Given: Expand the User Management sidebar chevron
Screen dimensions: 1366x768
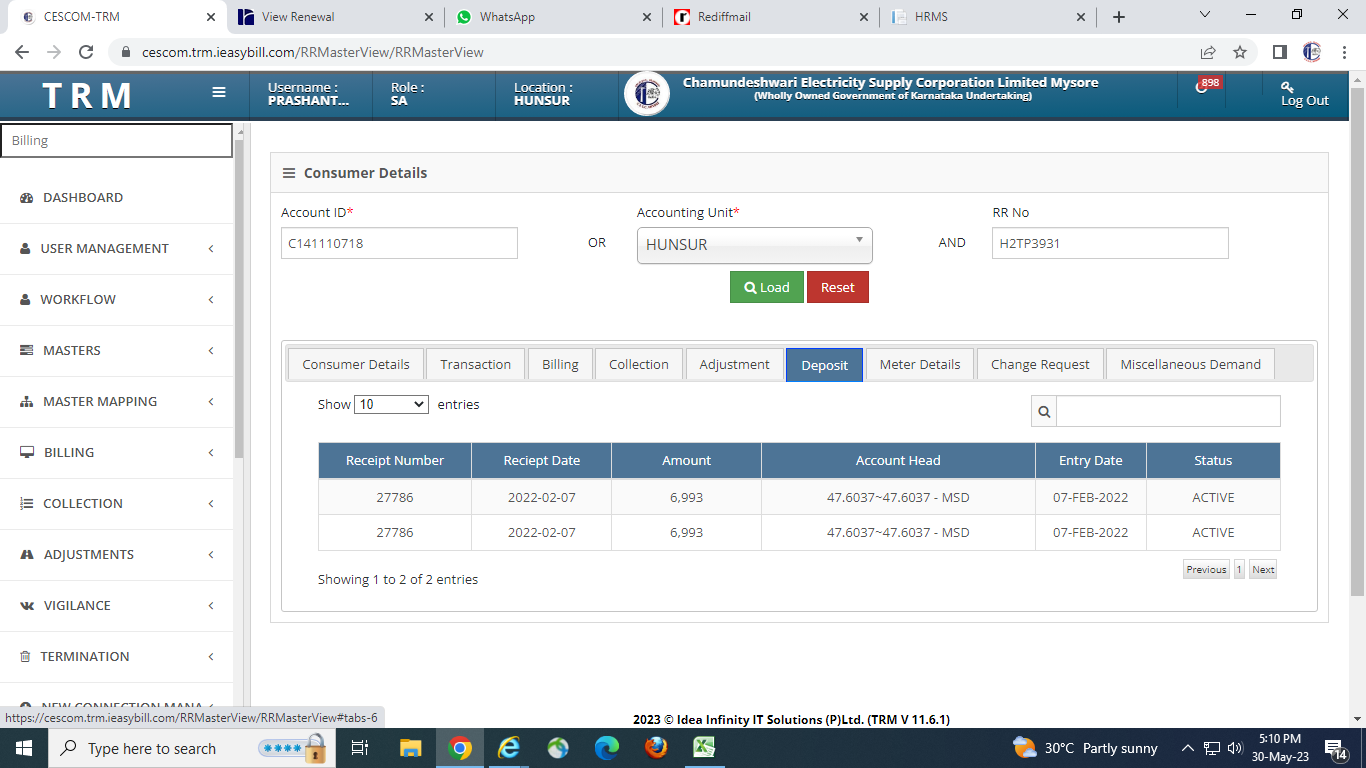Looking at the screenshot, I should point(211,249).
